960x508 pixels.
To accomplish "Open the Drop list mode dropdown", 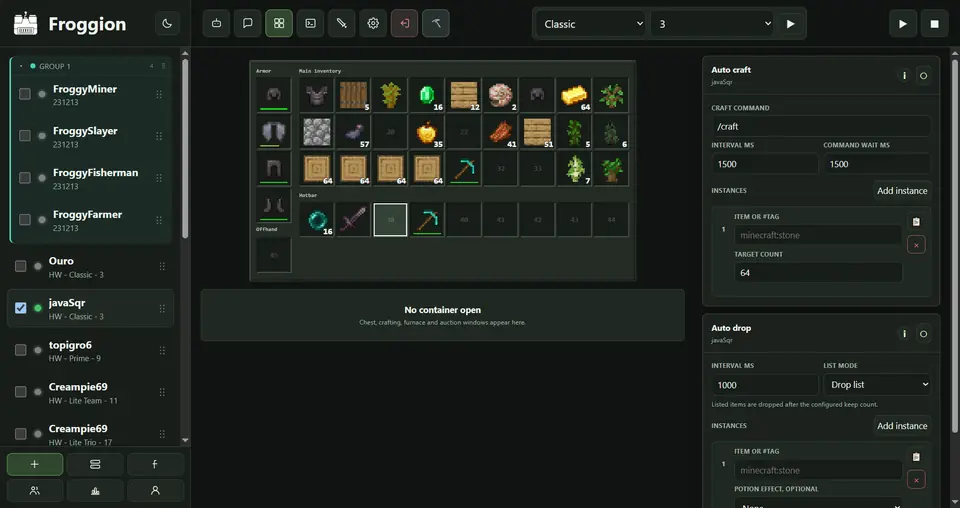I will pyautogui.click(x=877, y=384).
